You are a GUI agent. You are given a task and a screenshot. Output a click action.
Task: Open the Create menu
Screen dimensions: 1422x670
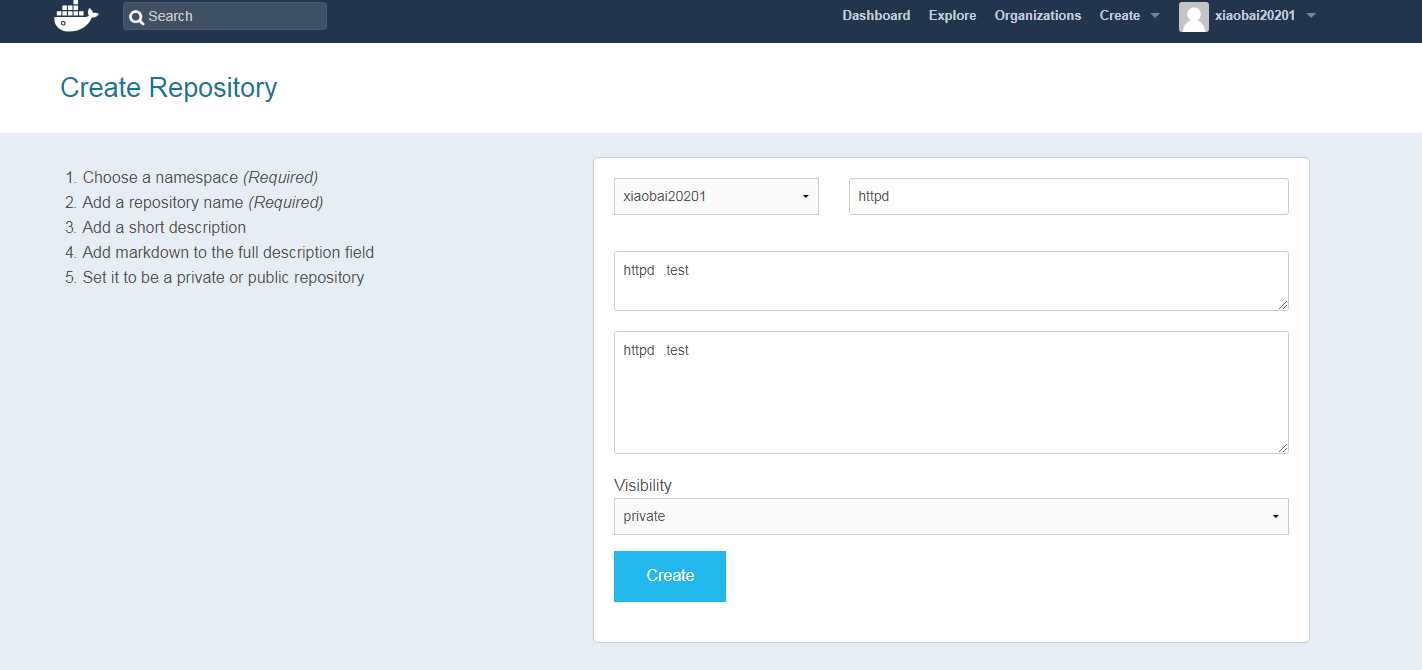click(1129, 15)
